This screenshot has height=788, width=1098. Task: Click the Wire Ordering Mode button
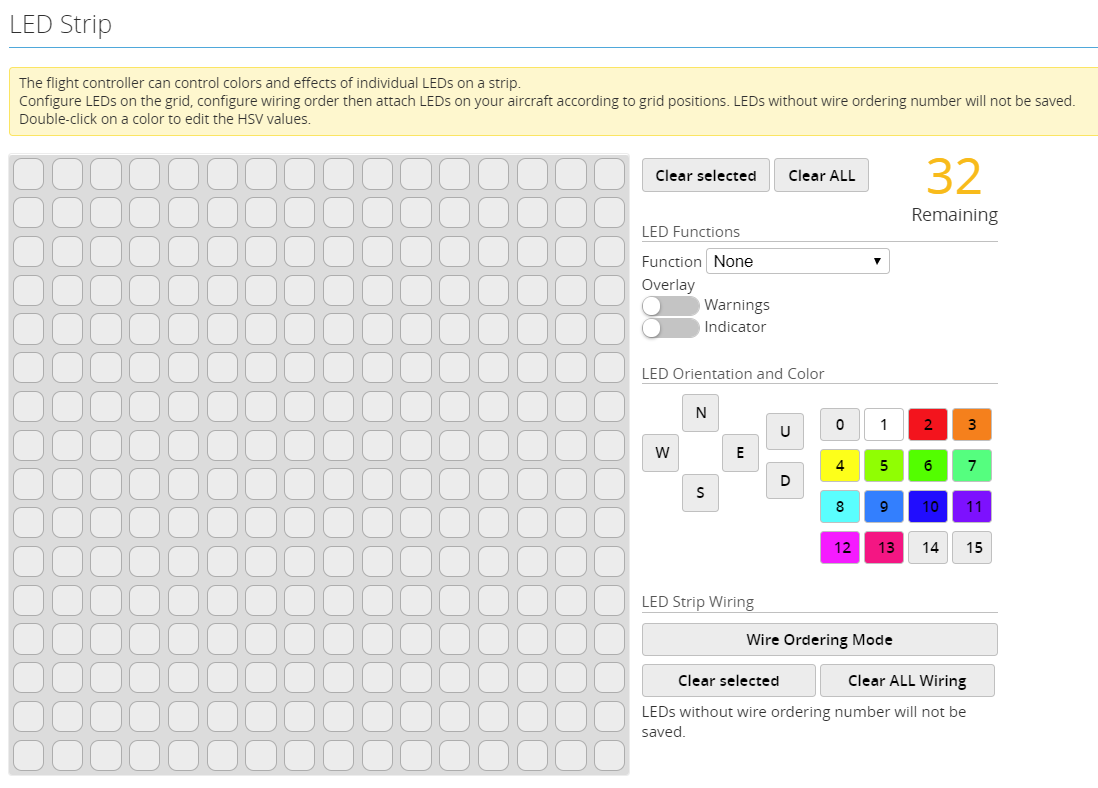819,640
